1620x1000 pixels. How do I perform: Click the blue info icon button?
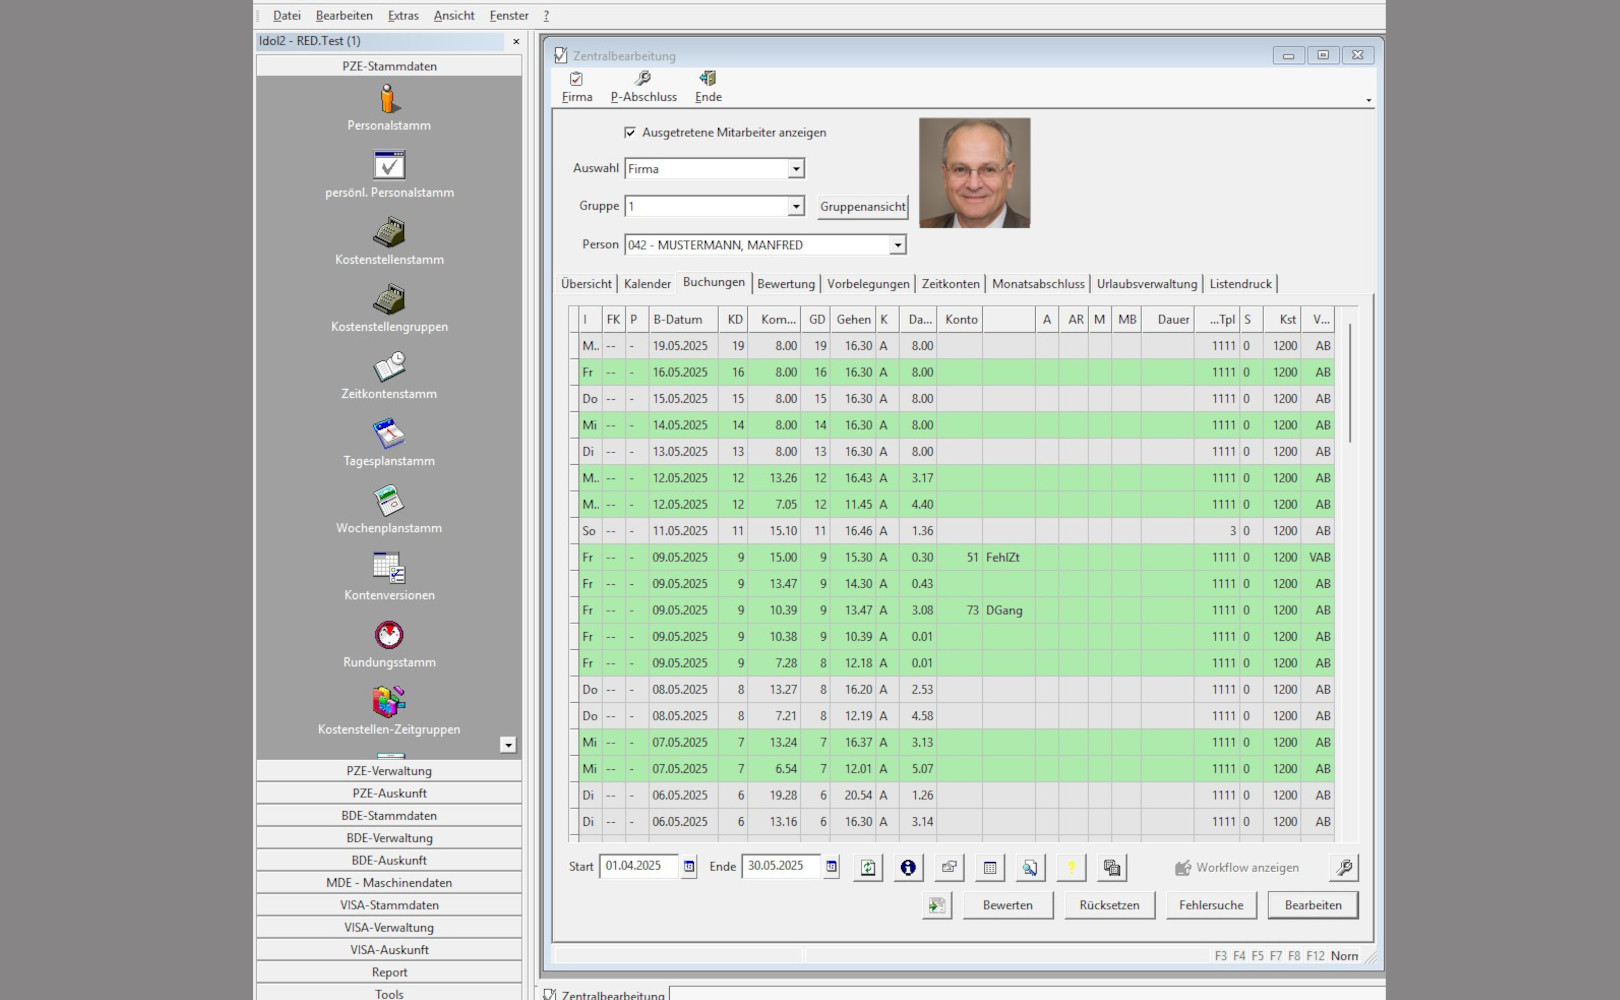point(908,868)
